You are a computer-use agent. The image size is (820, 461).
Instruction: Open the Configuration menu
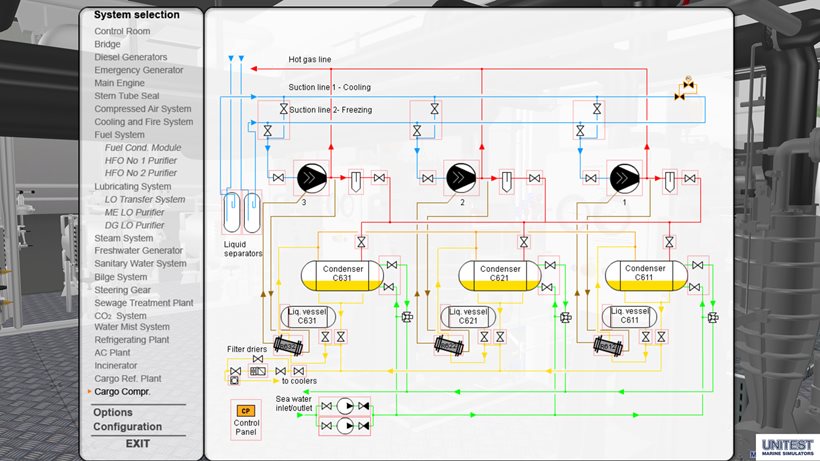click(127, 427)
